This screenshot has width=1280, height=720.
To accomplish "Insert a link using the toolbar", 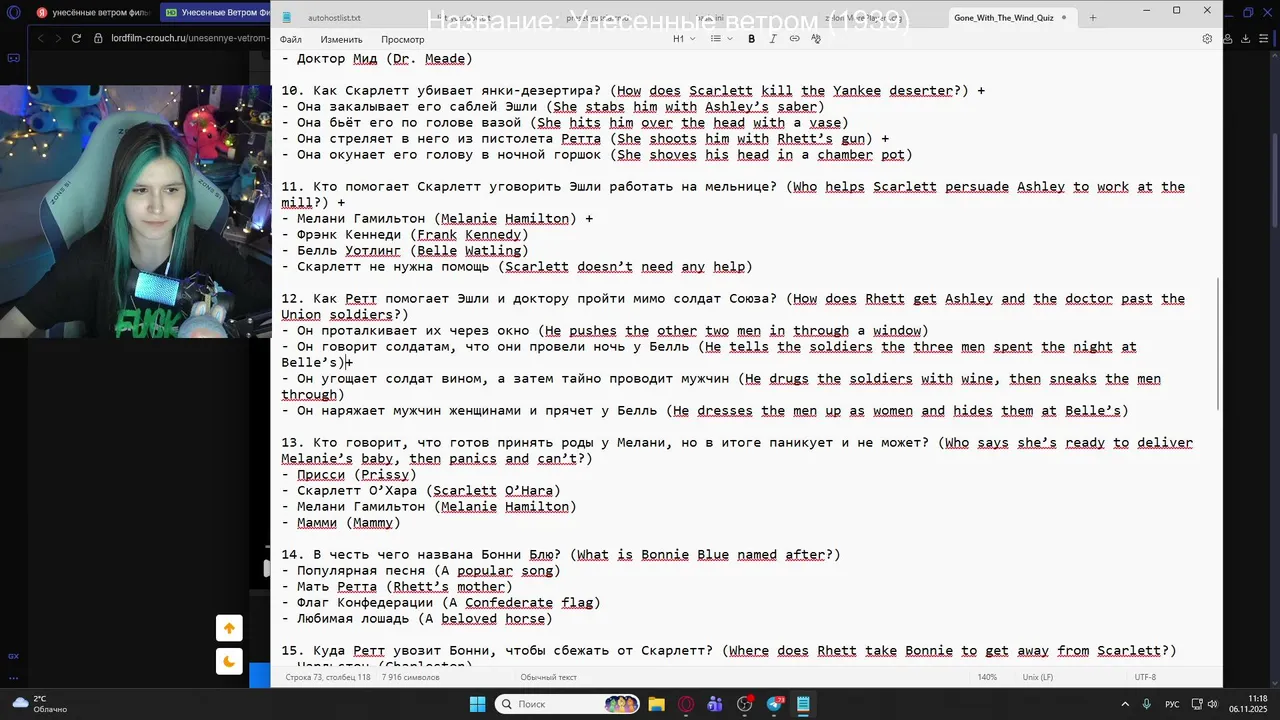I will pos(795,39).
